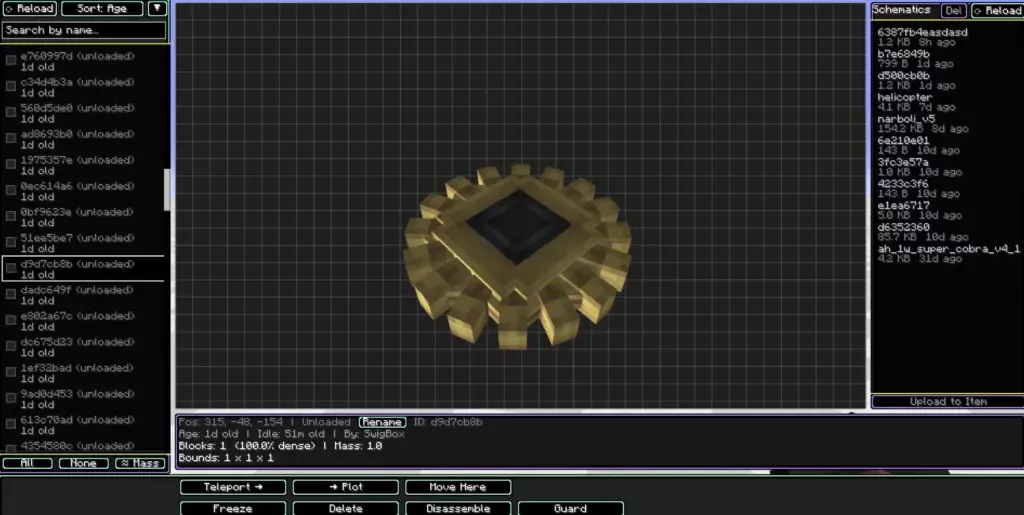Click the left list scrollbar thumb
Image resolution: width=1024 pixels, height=515 pixels.
(x=167, y=190)
